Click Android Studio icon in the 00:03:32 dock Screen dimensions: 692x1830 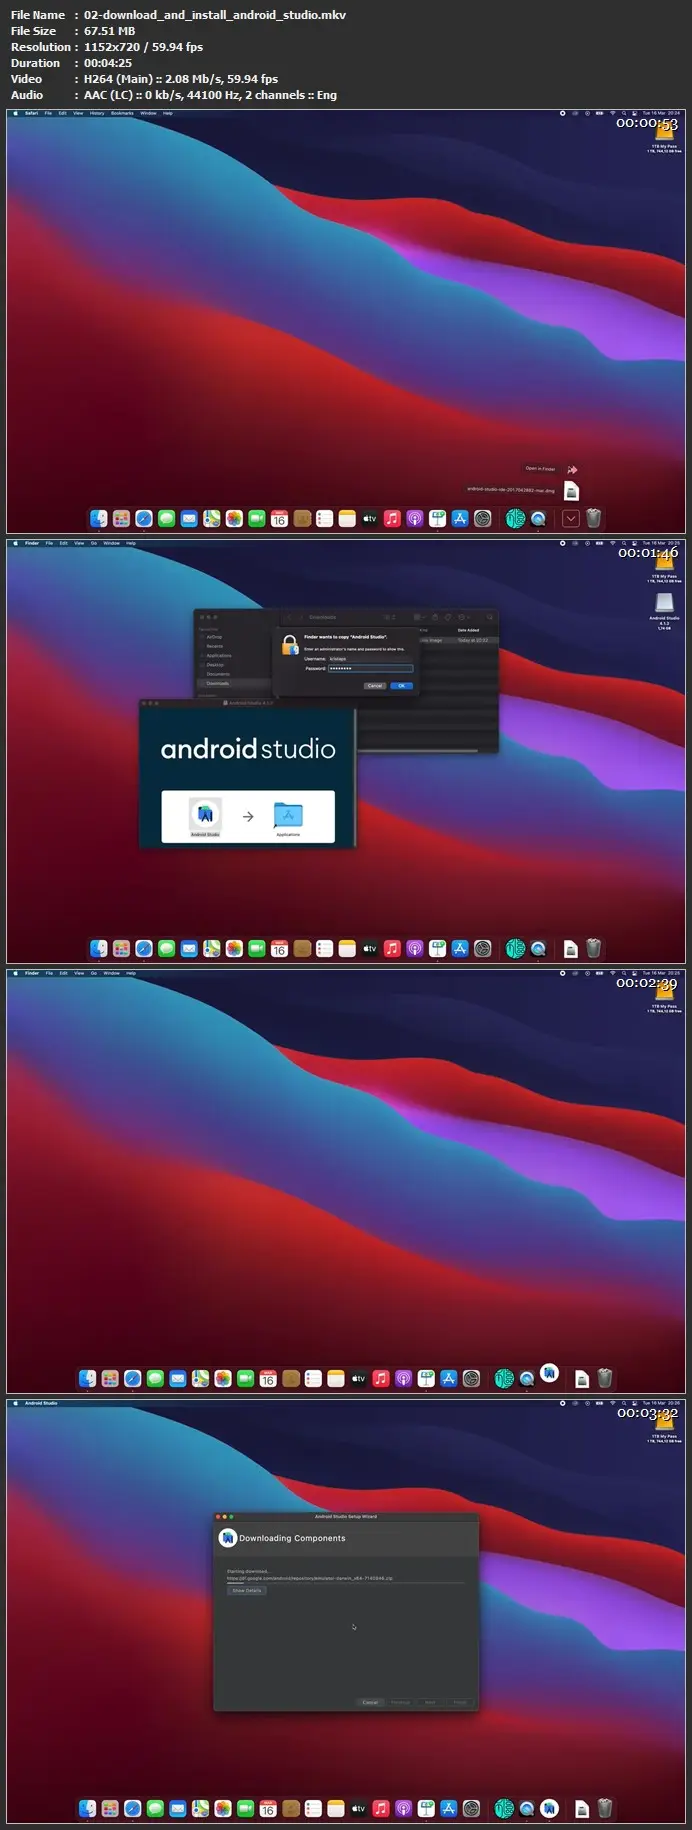pyautogui.click(x=549, y=1808)
